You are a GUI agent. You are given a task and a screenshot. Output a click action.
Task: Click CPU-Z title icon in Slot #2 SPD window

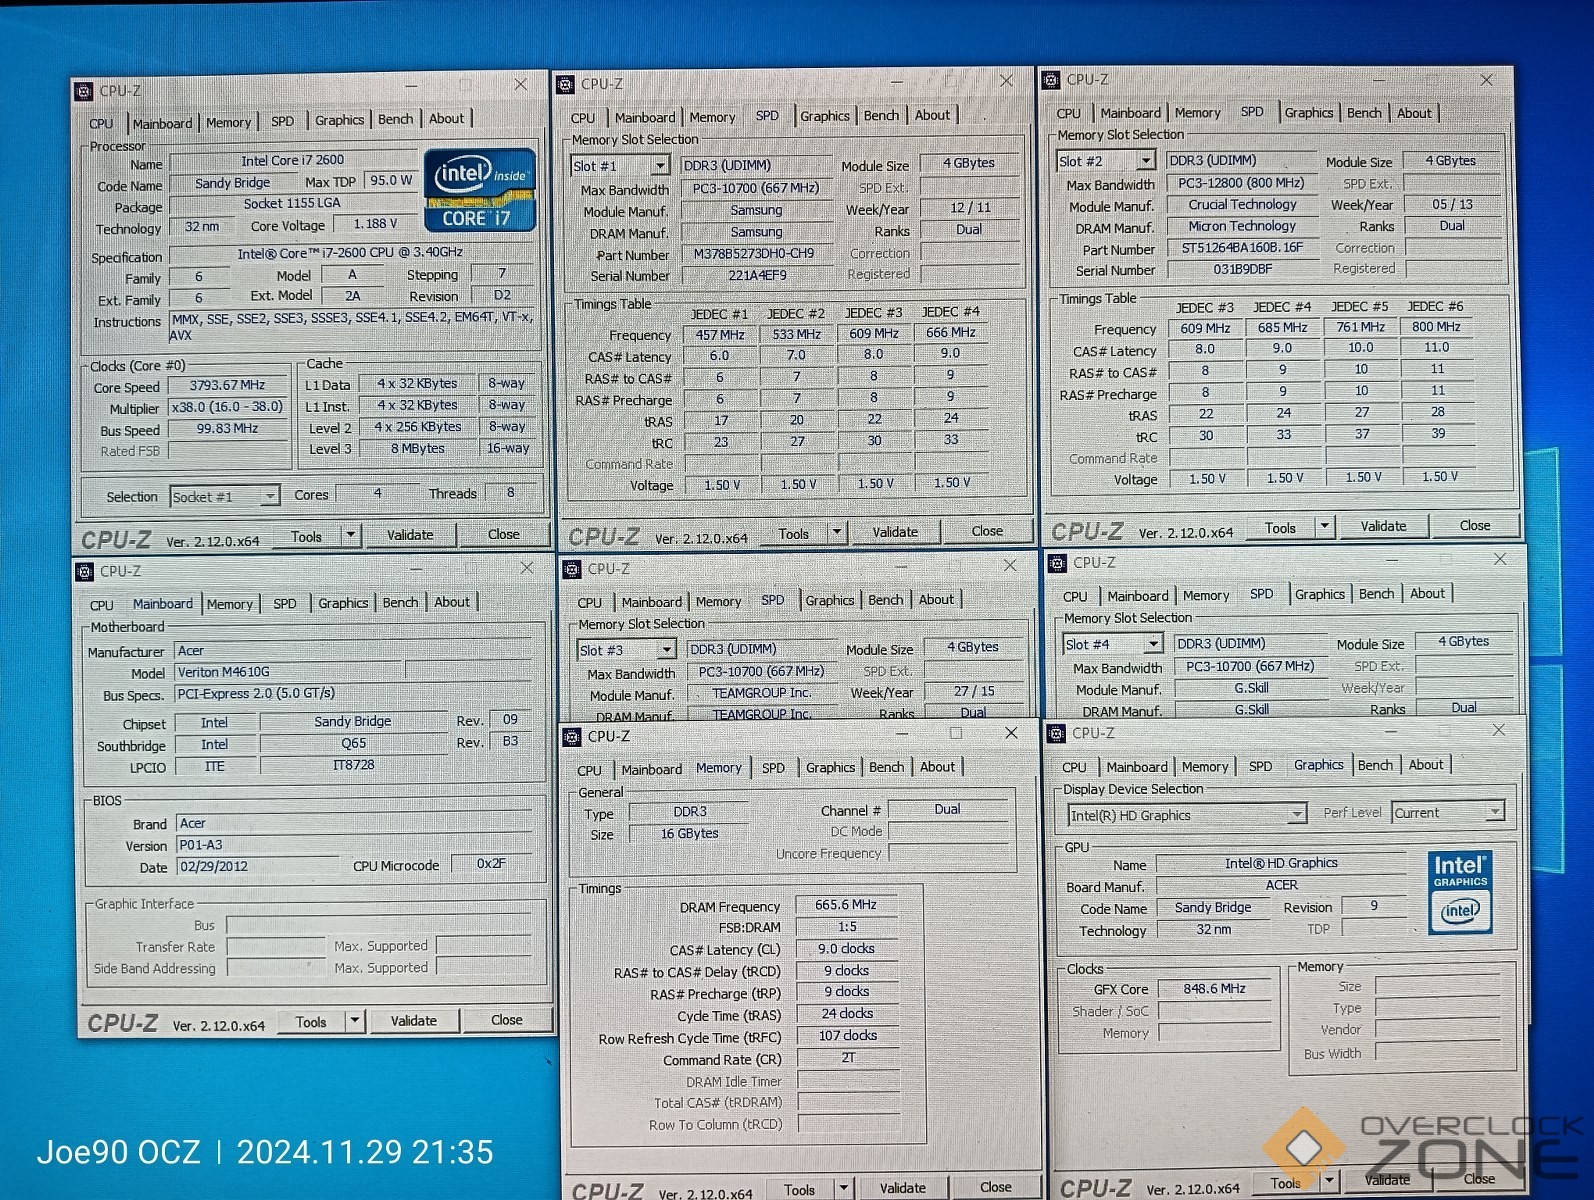point(1051,80)
